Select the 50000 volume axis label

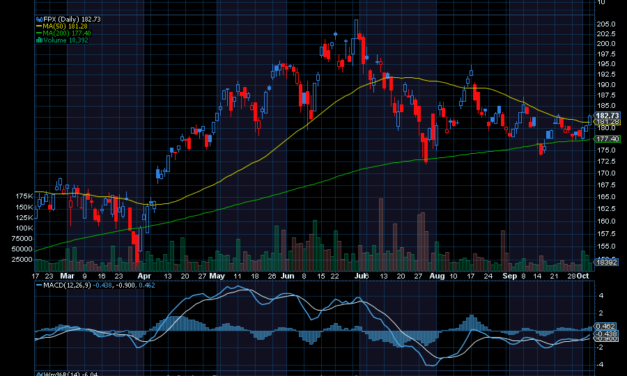22,249
